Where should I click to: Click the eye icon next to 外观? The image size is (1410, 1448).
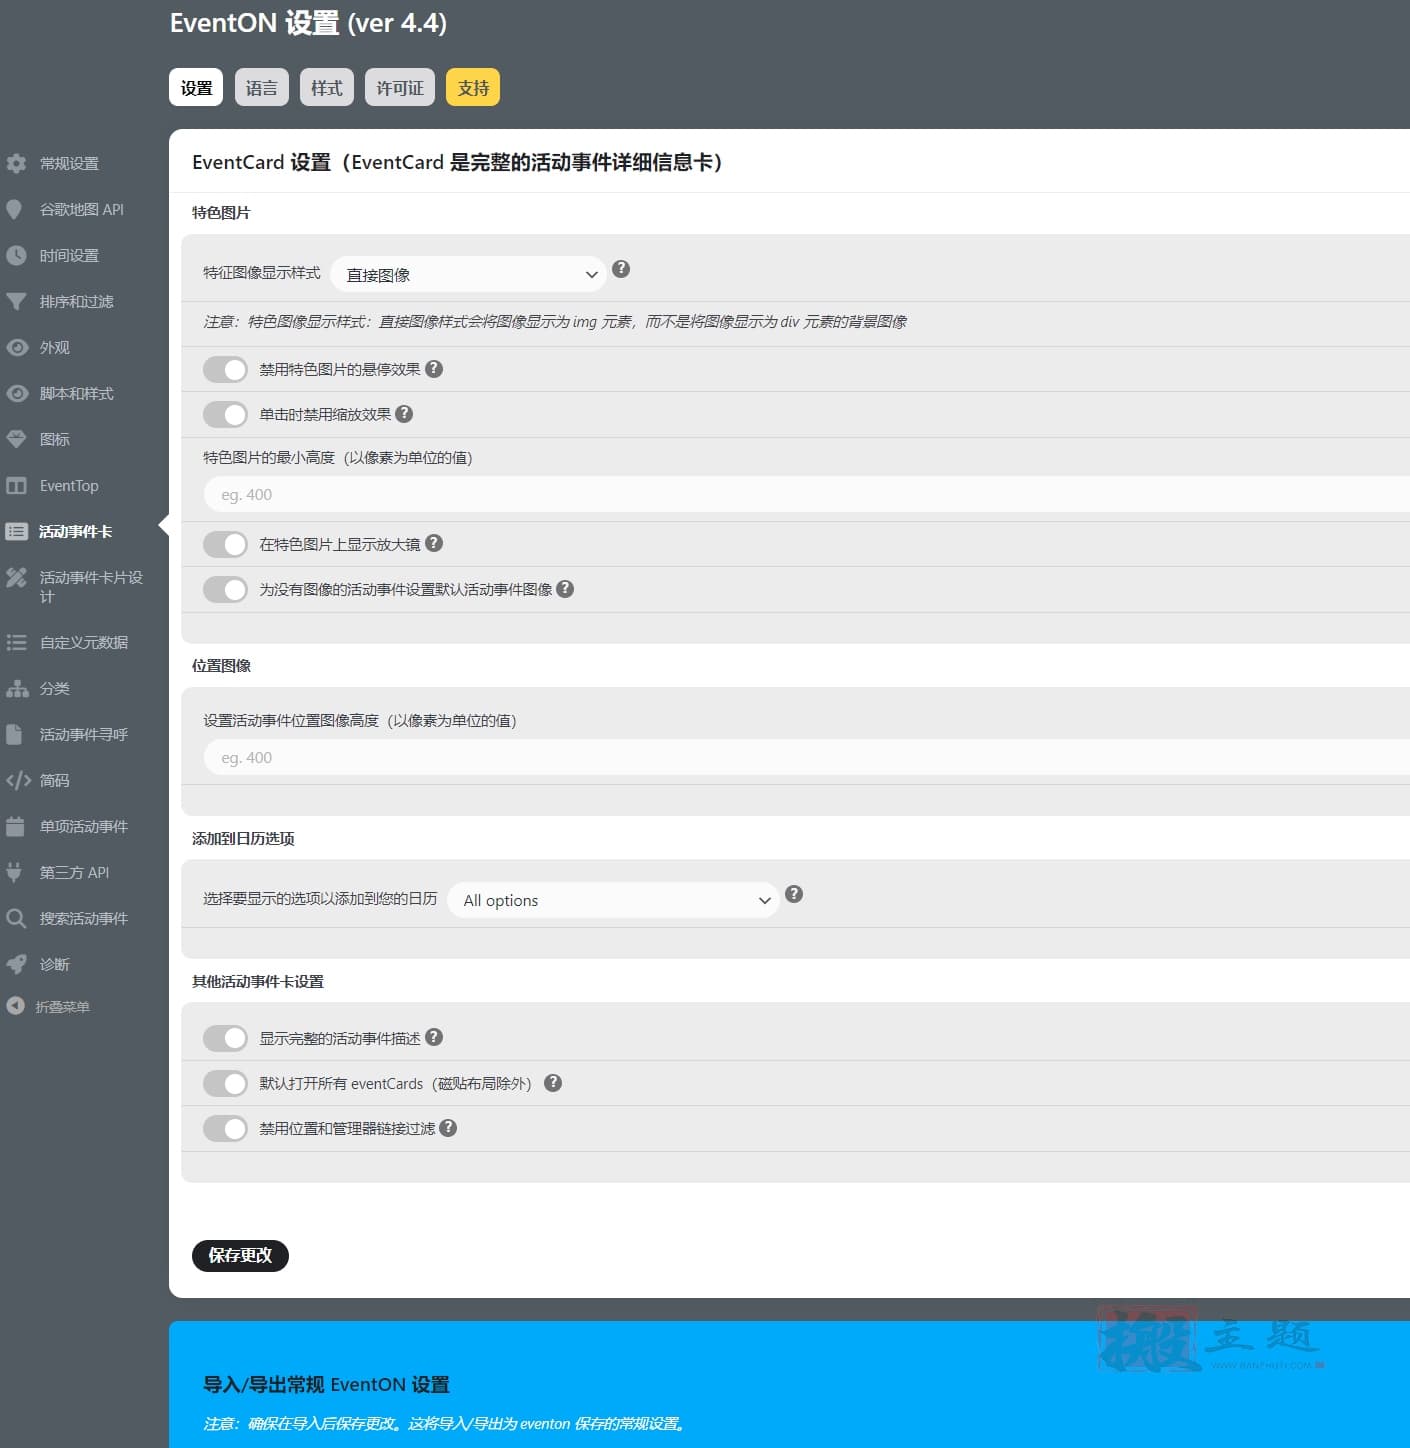point(17,347)
